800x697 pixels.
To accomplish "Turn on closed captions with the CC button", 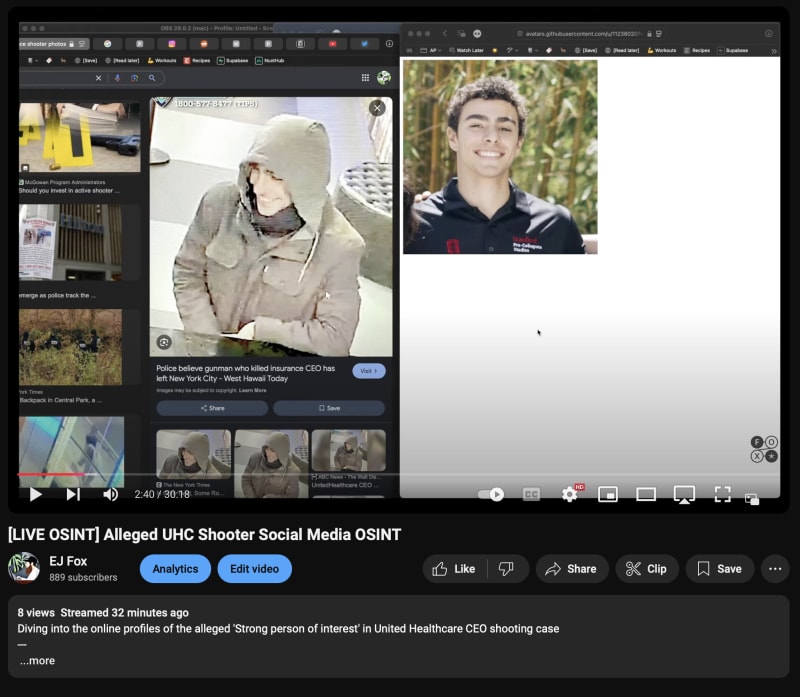I will coord(531,494).
